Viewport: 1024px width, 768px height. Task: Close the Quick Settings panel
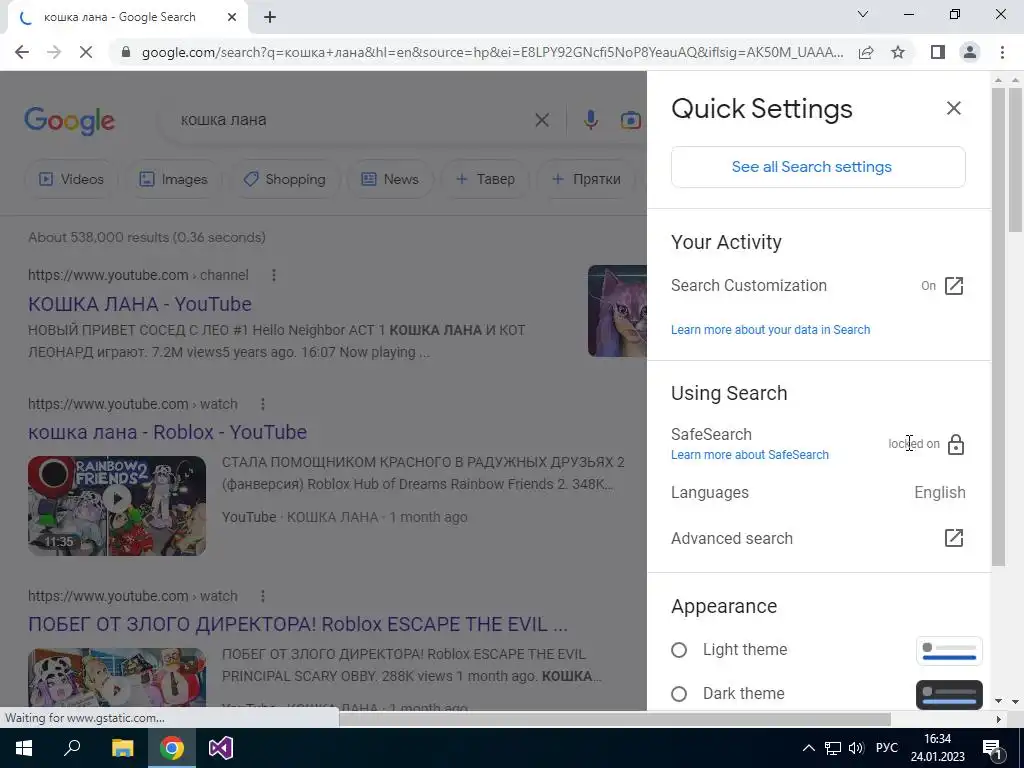click(953, 108)
